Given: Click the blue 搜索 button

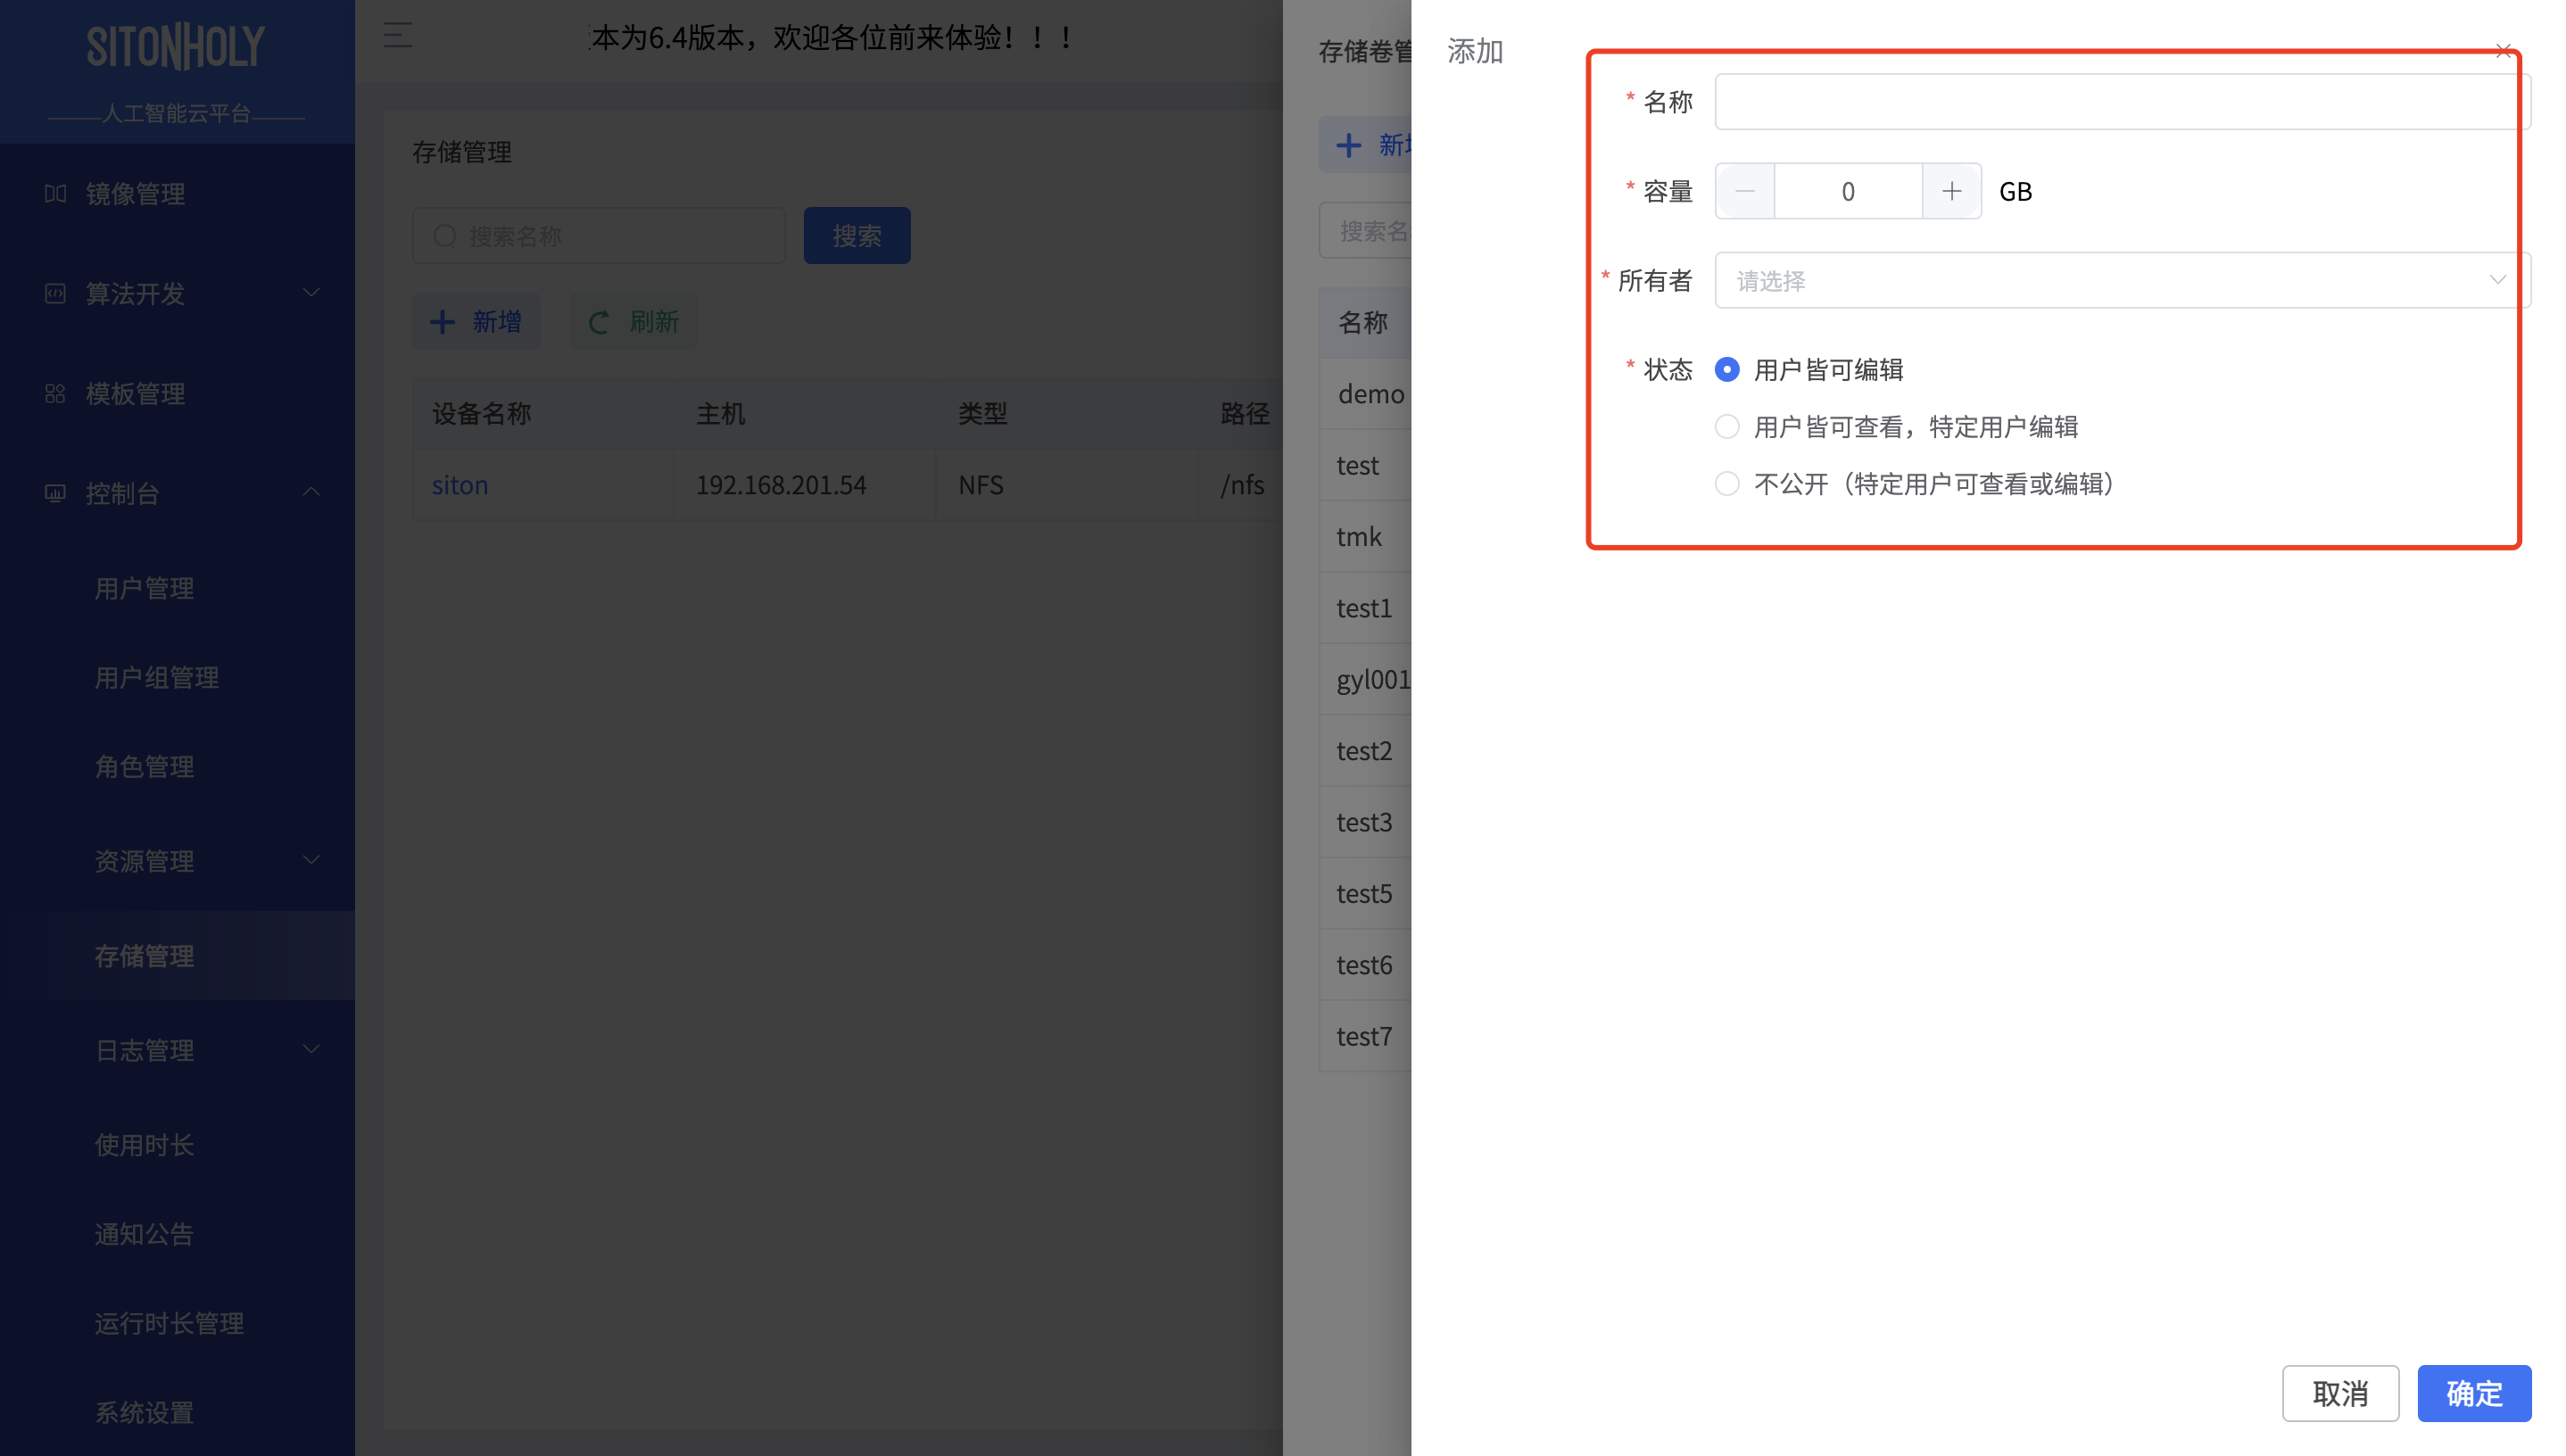Looking at the screenshot, I should coord(857,236).
